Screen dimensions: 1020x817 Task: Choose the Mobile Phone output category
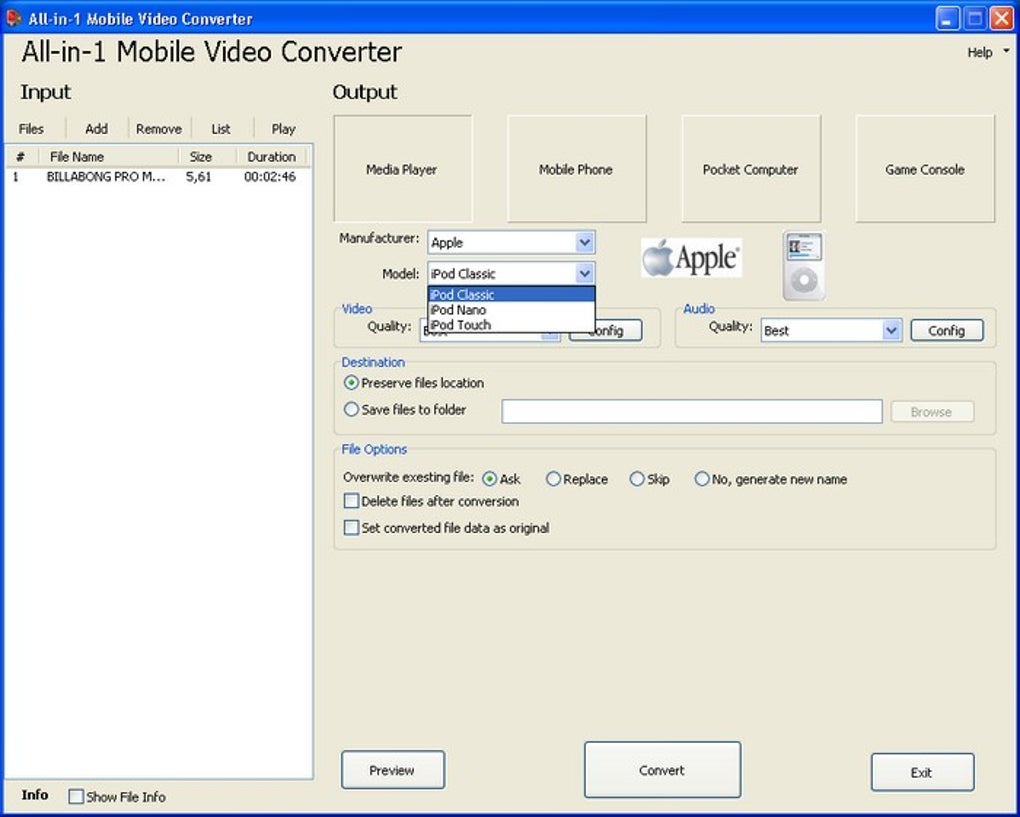pos(575,169)
